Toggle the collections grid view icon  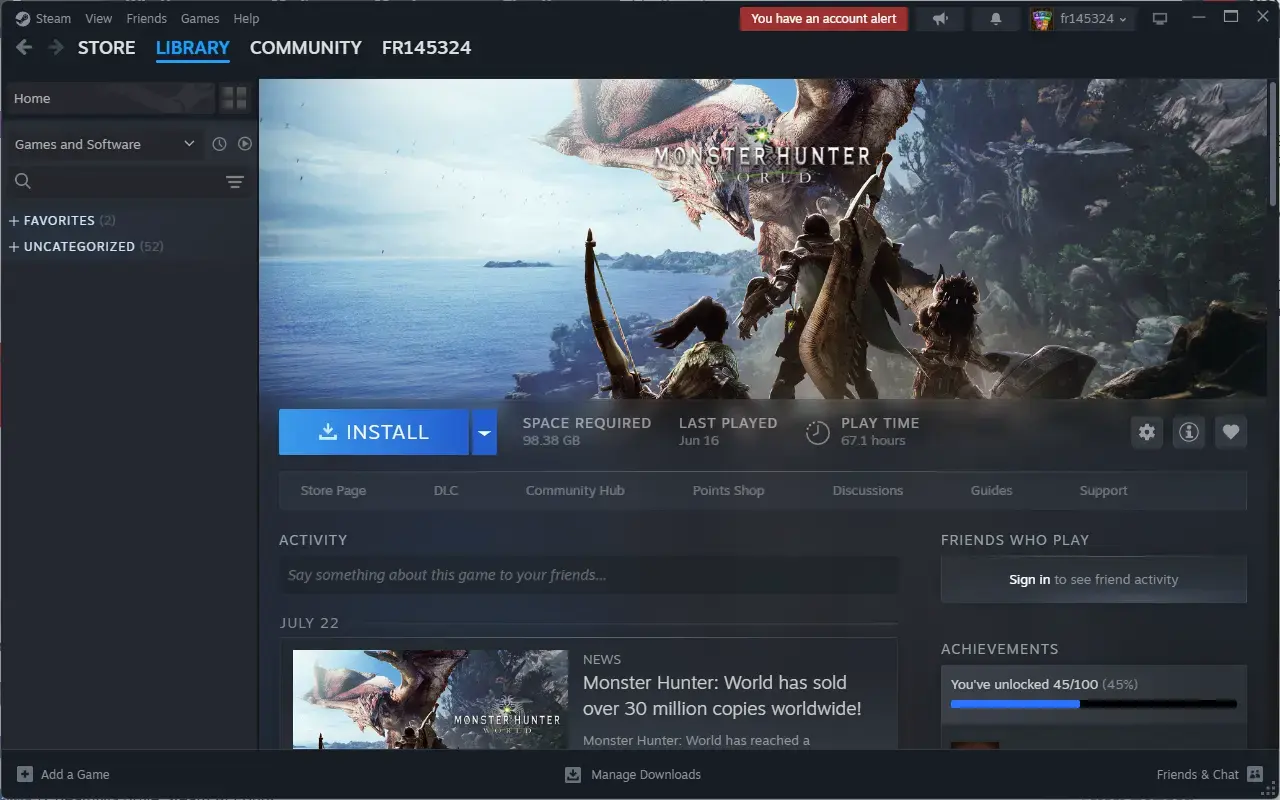pos(234,98)
